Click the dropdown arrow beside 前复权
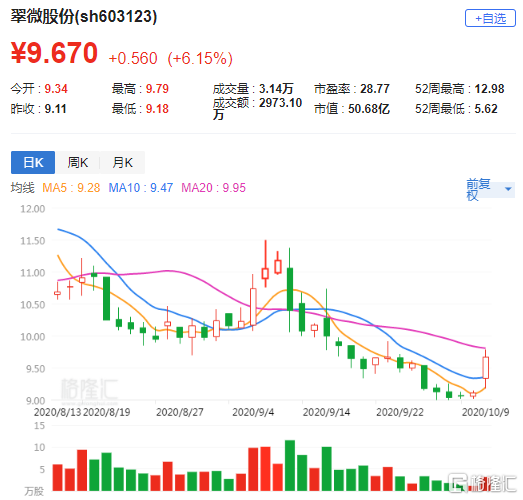This screenshot has width=523, height=500. tap(508, 189)
